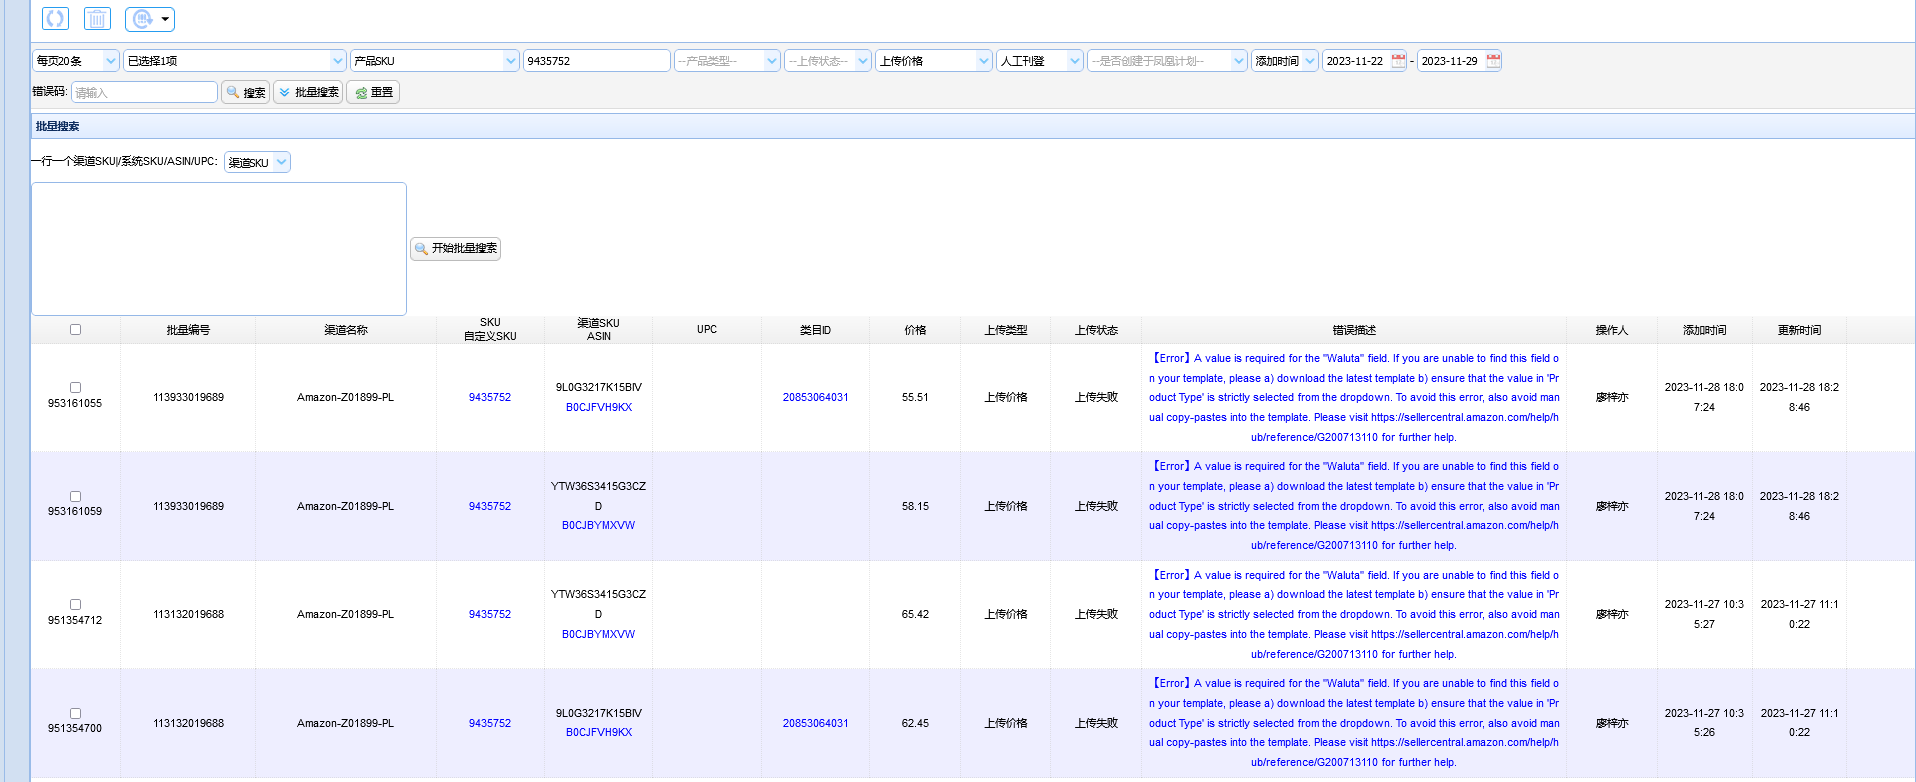Open the 上传价格 upload type dropdown
Screen dimensions: 1916x782
(934, 61)
